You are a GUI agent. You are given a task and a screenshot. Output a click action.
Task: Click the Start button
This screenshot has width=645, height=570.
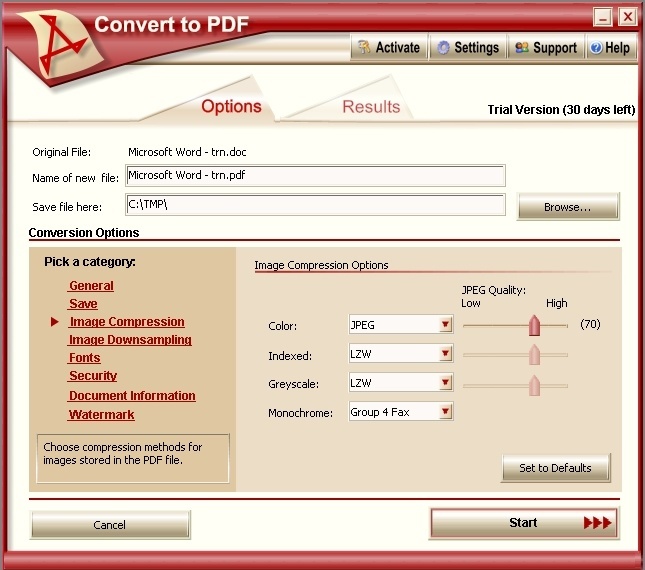pyautogui.click(x=524, y=523)
